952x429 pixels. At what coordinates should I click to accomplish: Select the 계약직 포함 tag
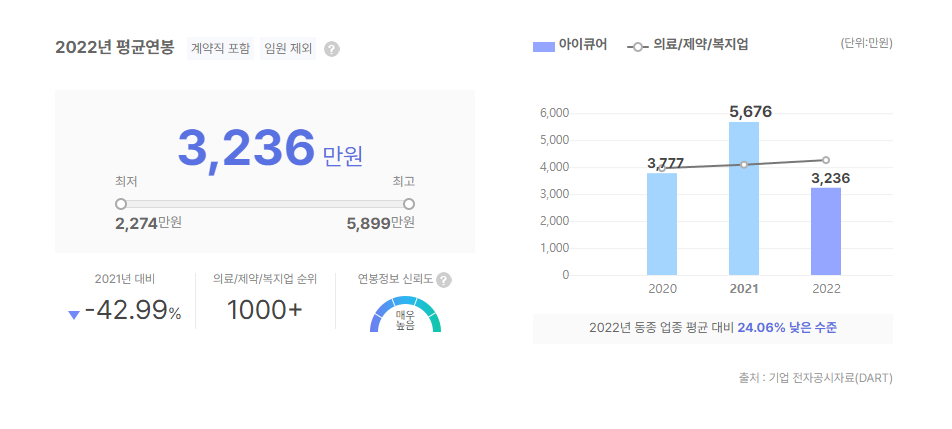pyautogui.click(x=220, y=49)
